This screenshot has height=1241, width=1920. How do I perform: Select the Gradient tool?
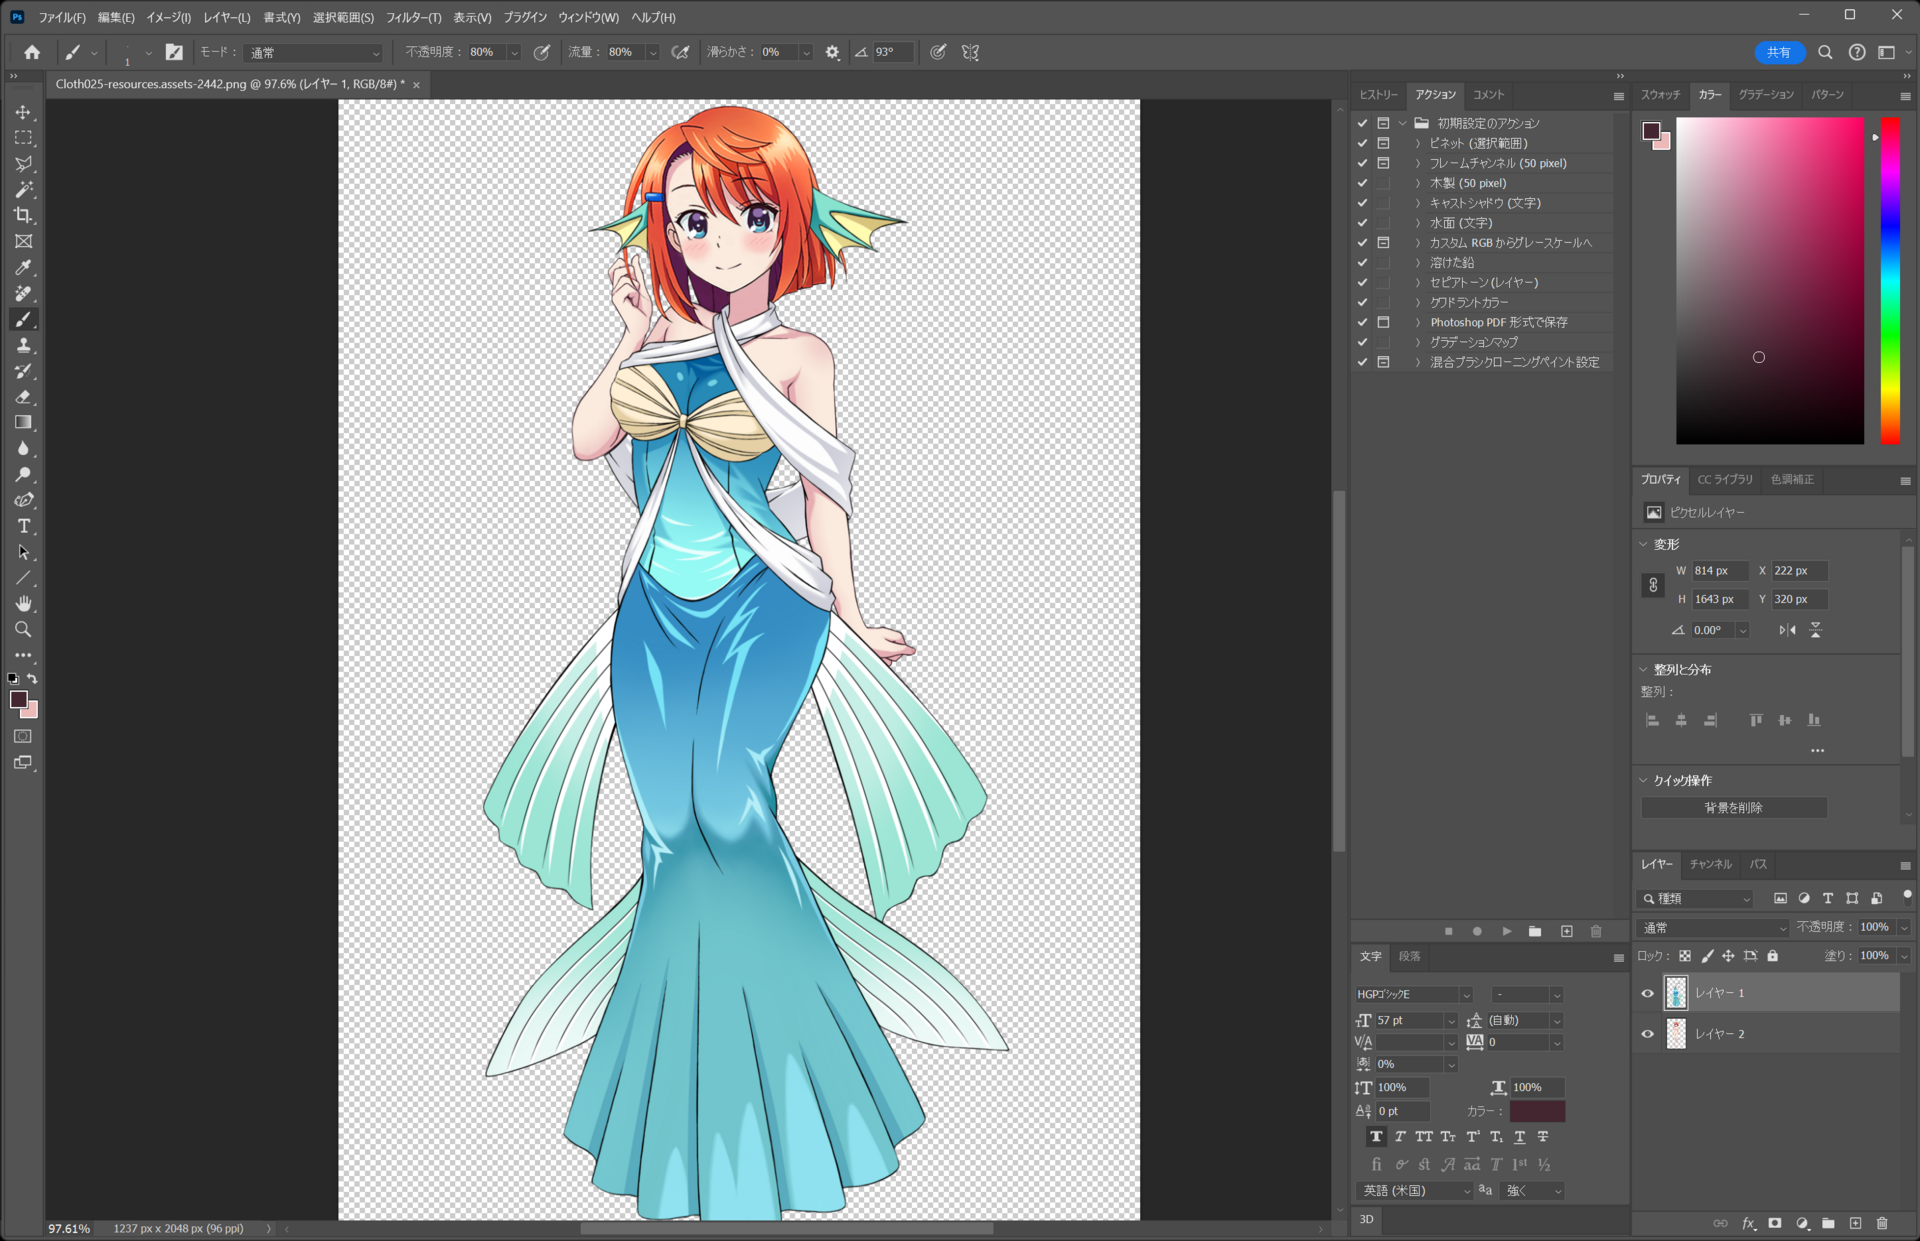[23, 423]
